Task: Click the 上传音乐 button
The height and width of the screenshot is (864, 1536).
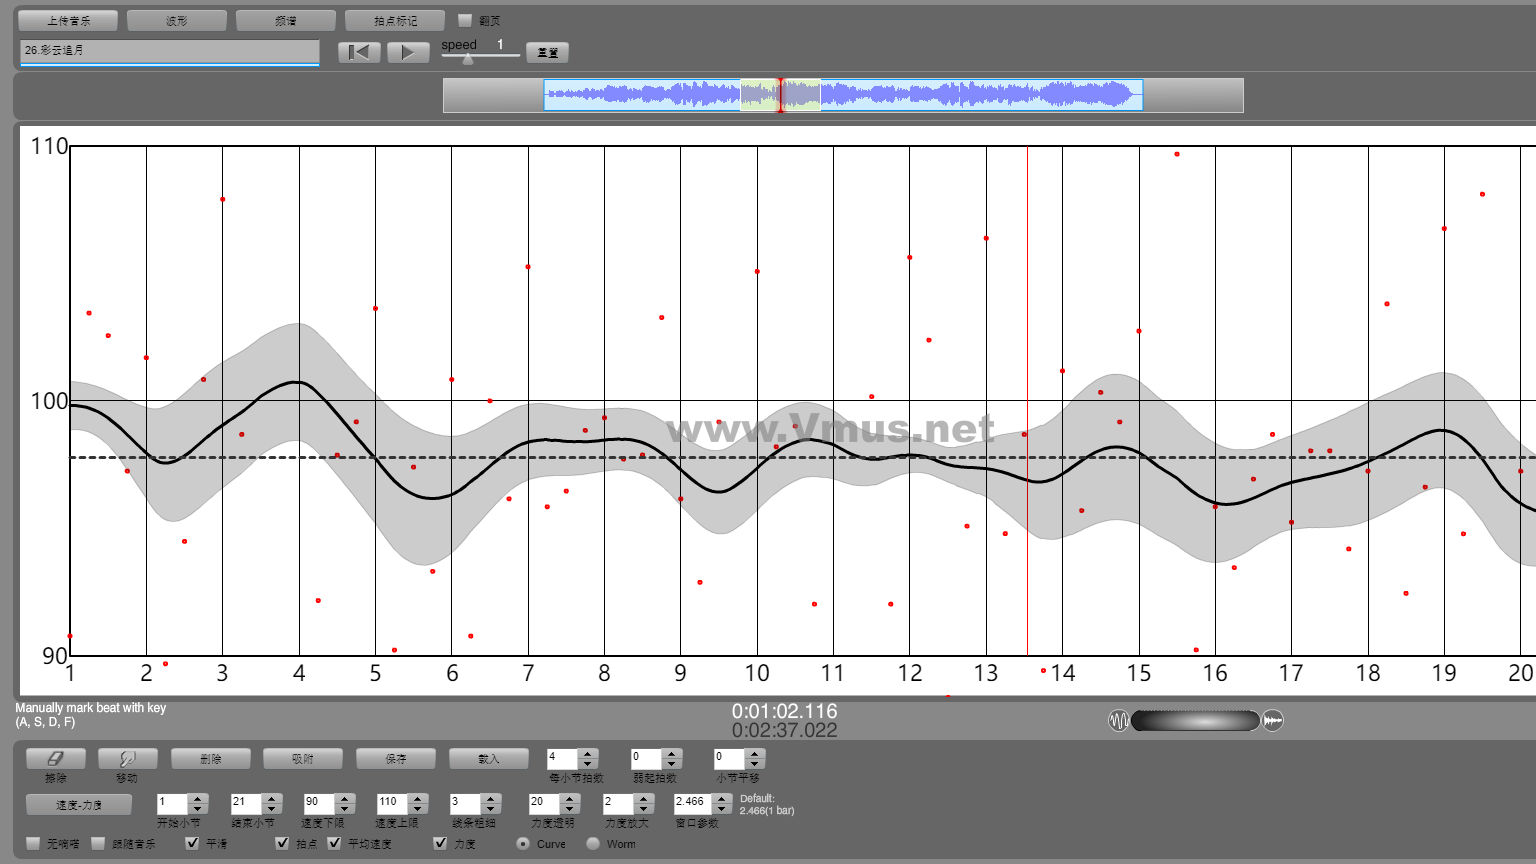Action: [68, 20]
